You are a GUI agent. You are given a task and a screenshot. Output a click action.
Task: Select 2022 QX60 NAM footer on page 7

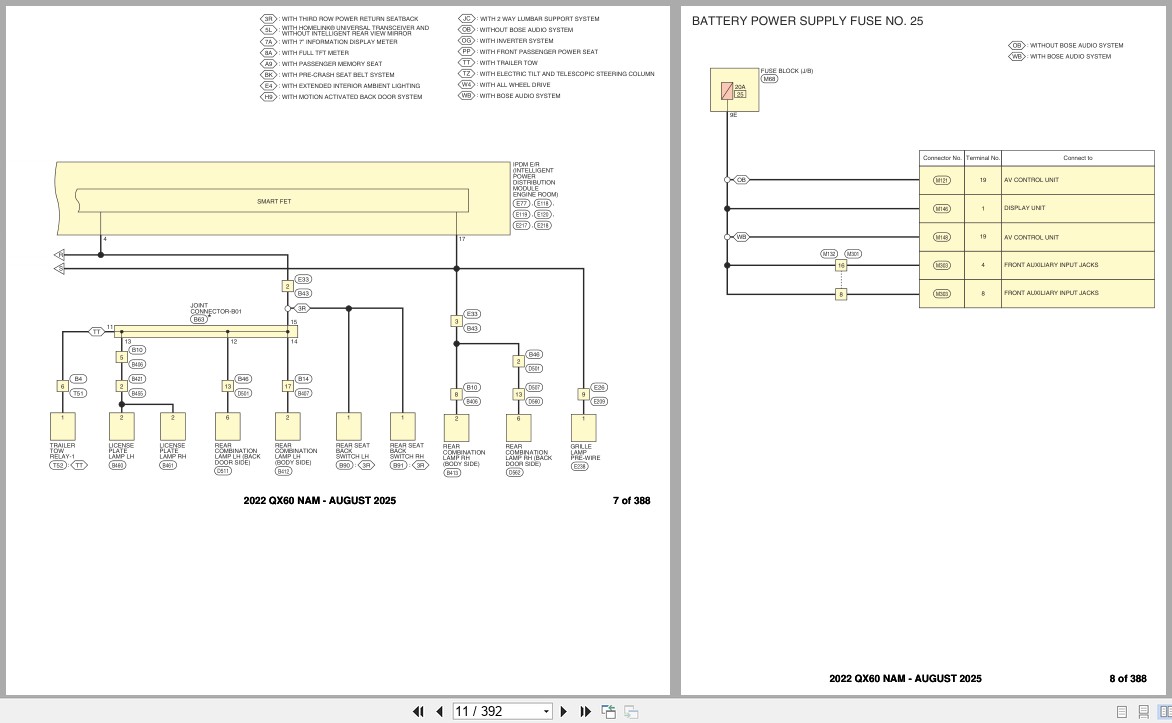(320, 501)
